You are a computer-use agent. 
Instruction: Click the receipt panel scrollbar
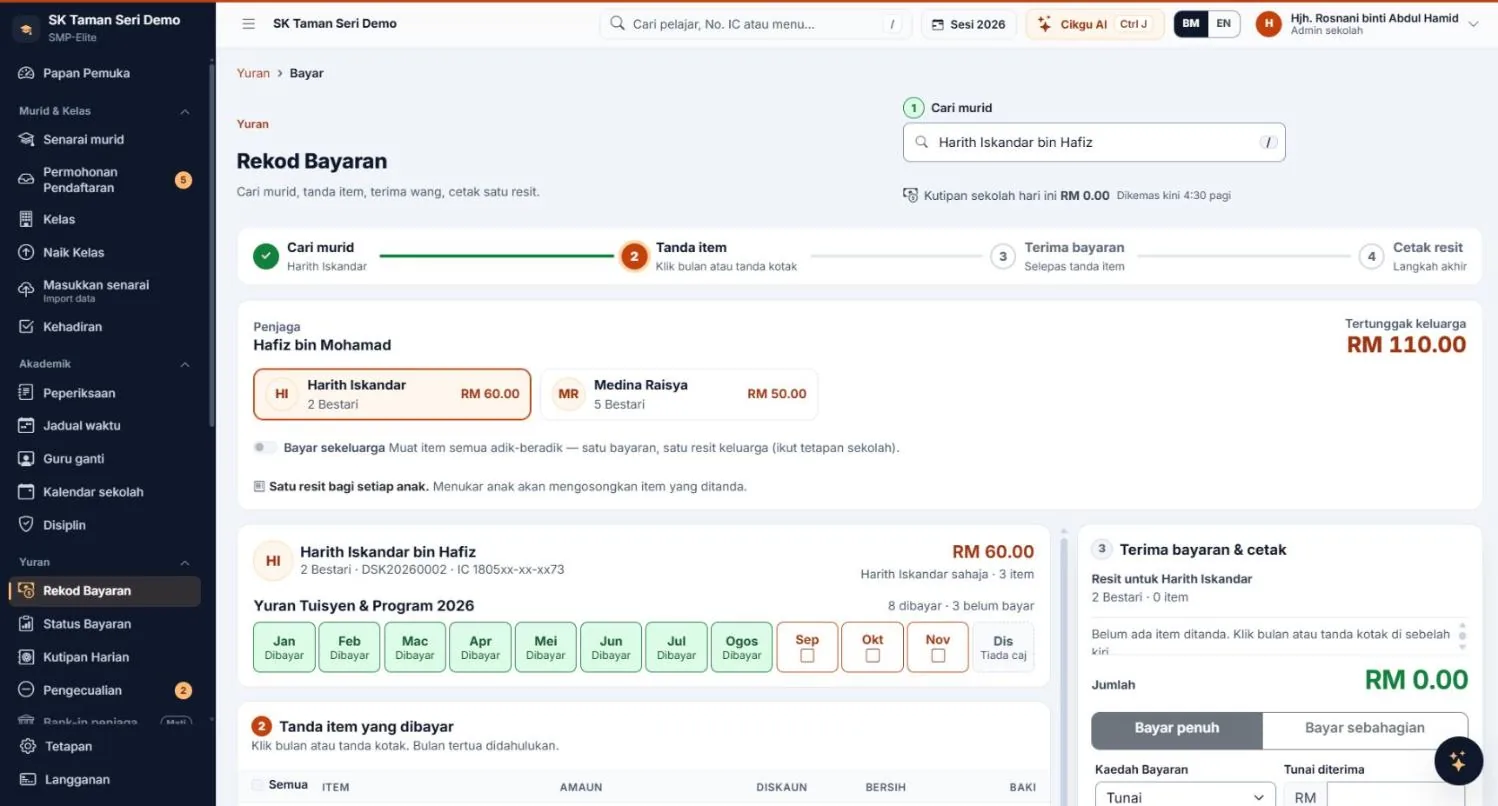pyautogui.click(x=1462, y=635)
